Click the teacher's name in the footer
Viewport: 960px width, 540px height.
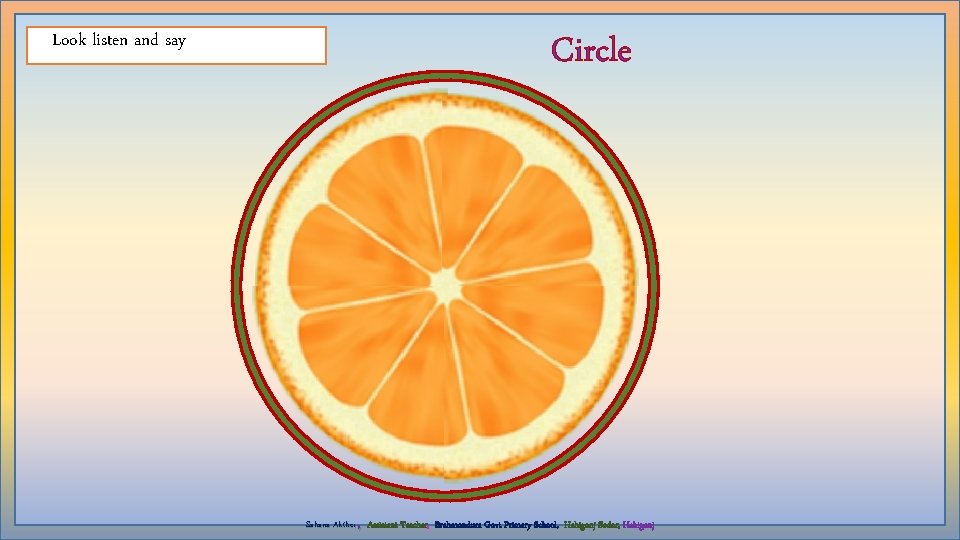(x=332, y=525)
